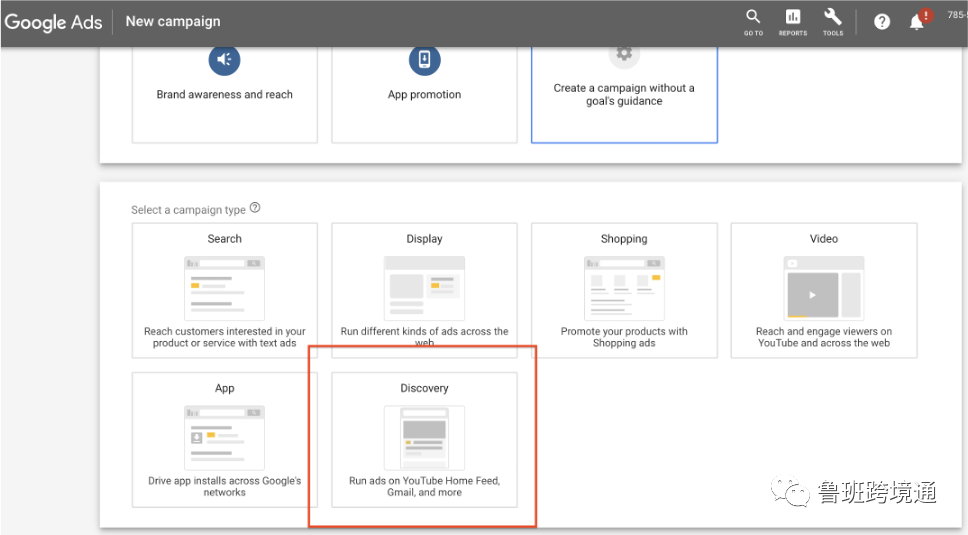Screen dimensions: 968x535
Task: Open the notifications bell
Action: 917,23
